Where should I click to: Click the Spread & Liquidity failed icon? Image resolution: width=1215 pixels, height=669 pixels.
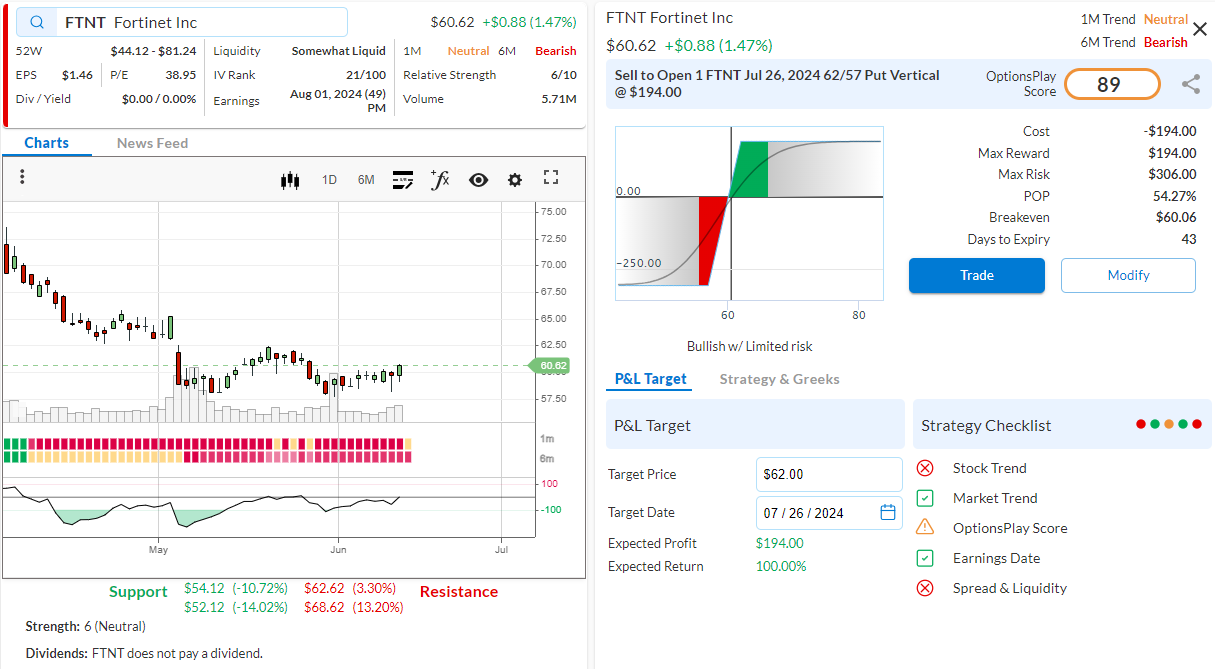(x=925, y=588)
